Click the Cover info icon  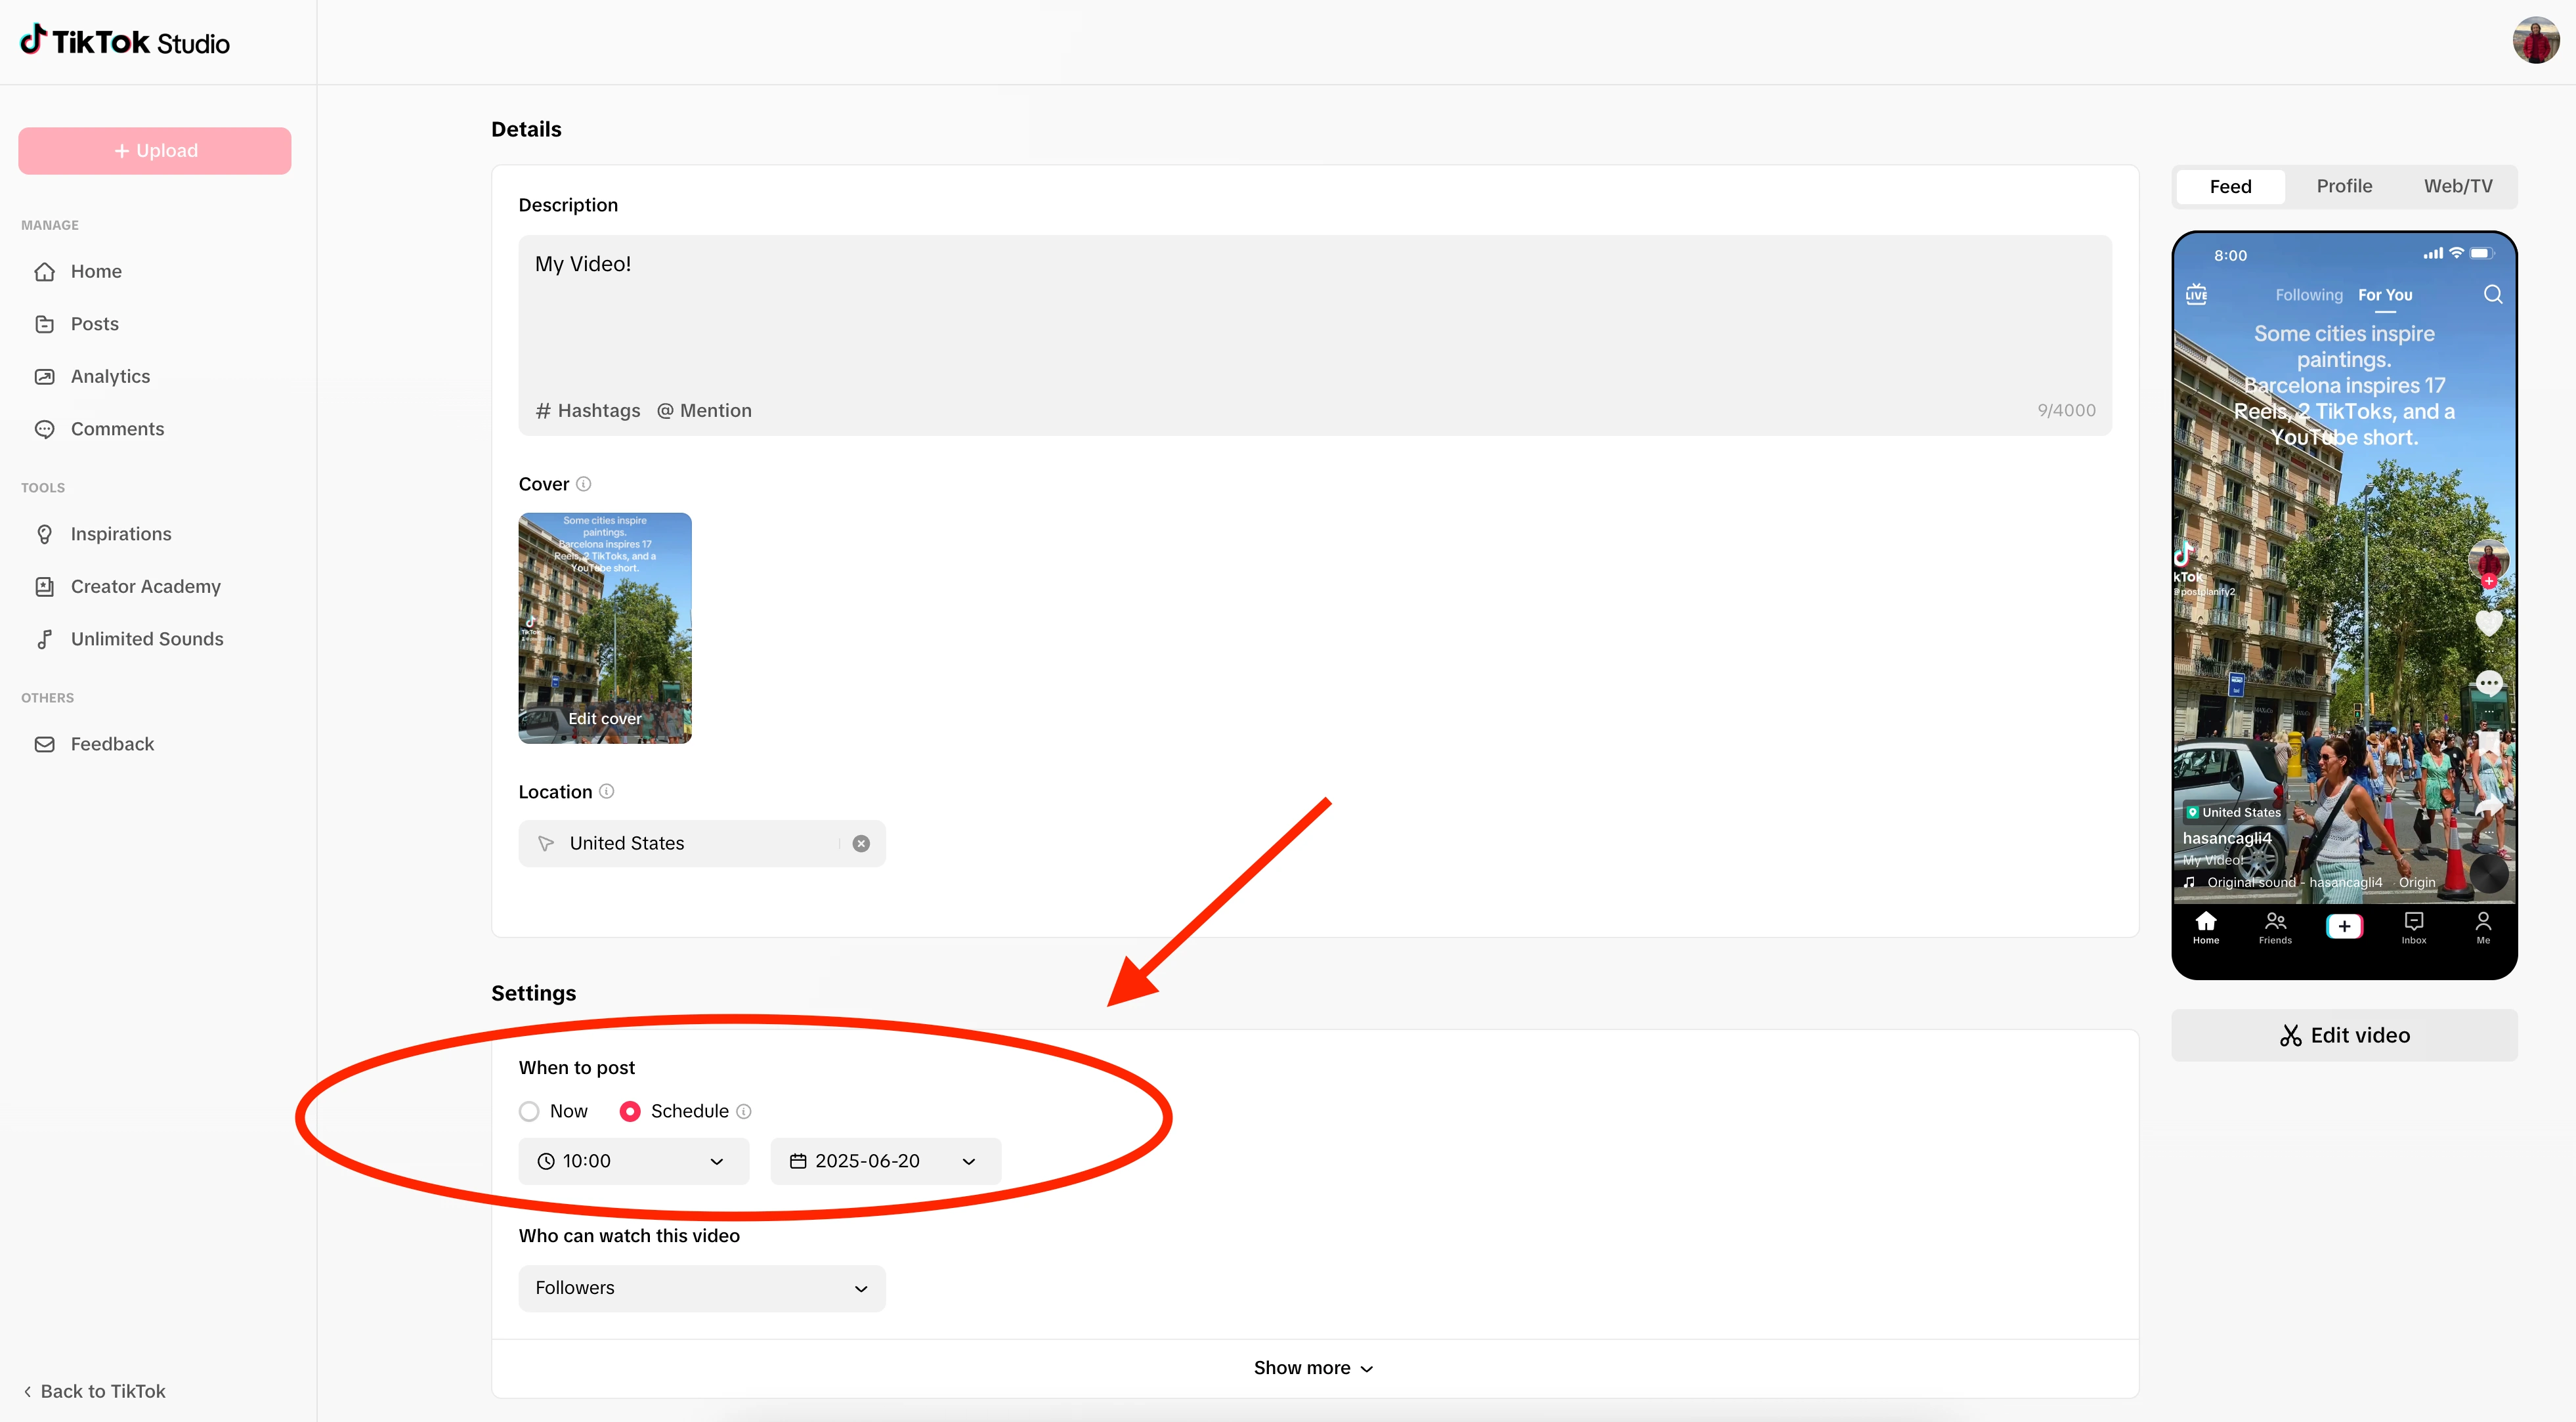tap(584, 484)
